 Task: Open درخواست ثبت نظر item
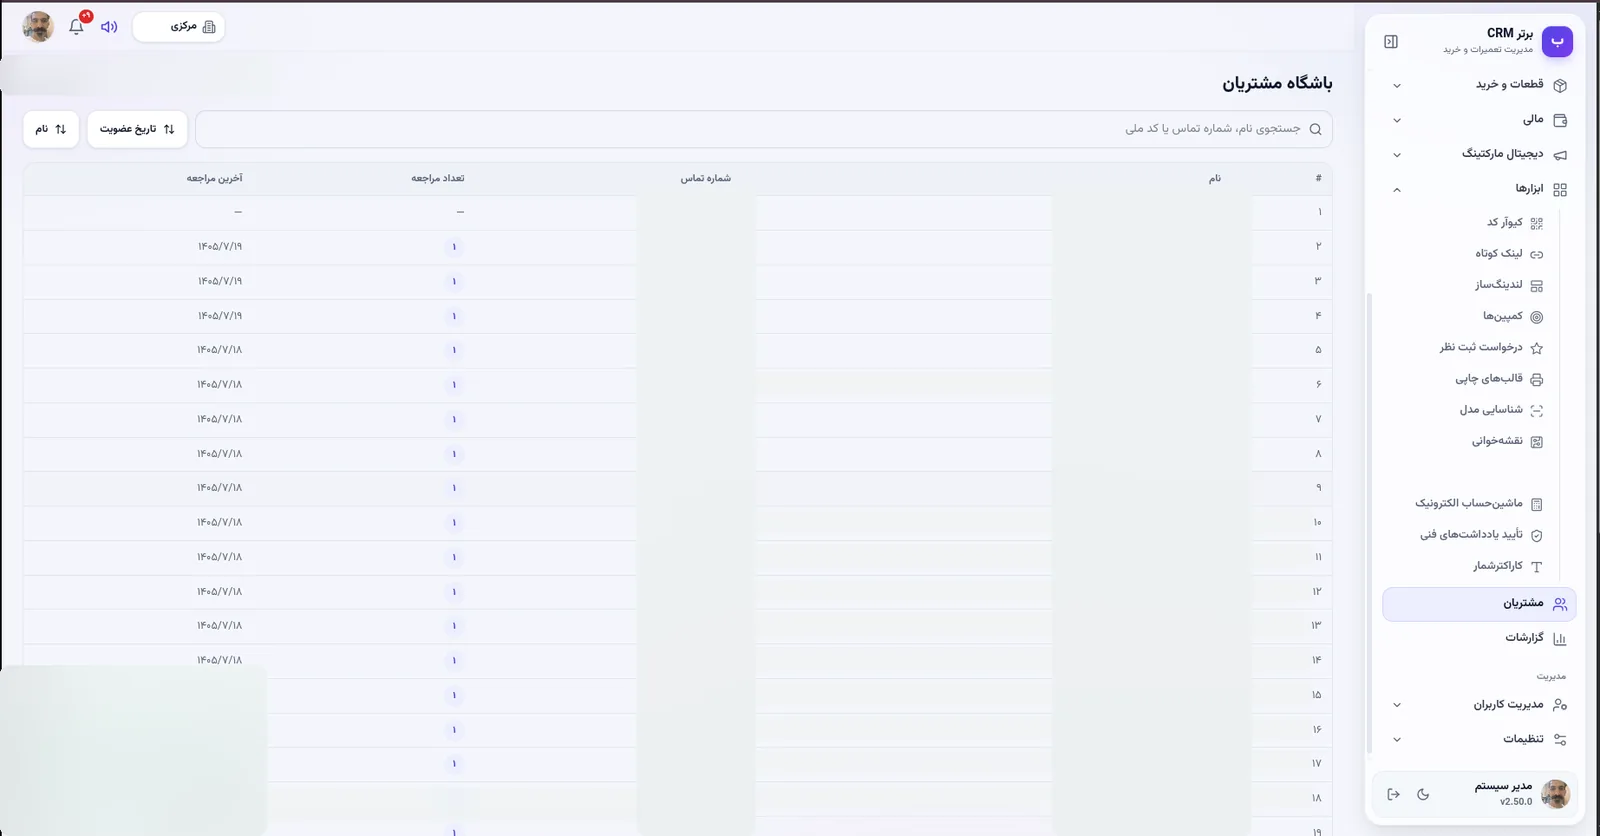pos(1480,347)
